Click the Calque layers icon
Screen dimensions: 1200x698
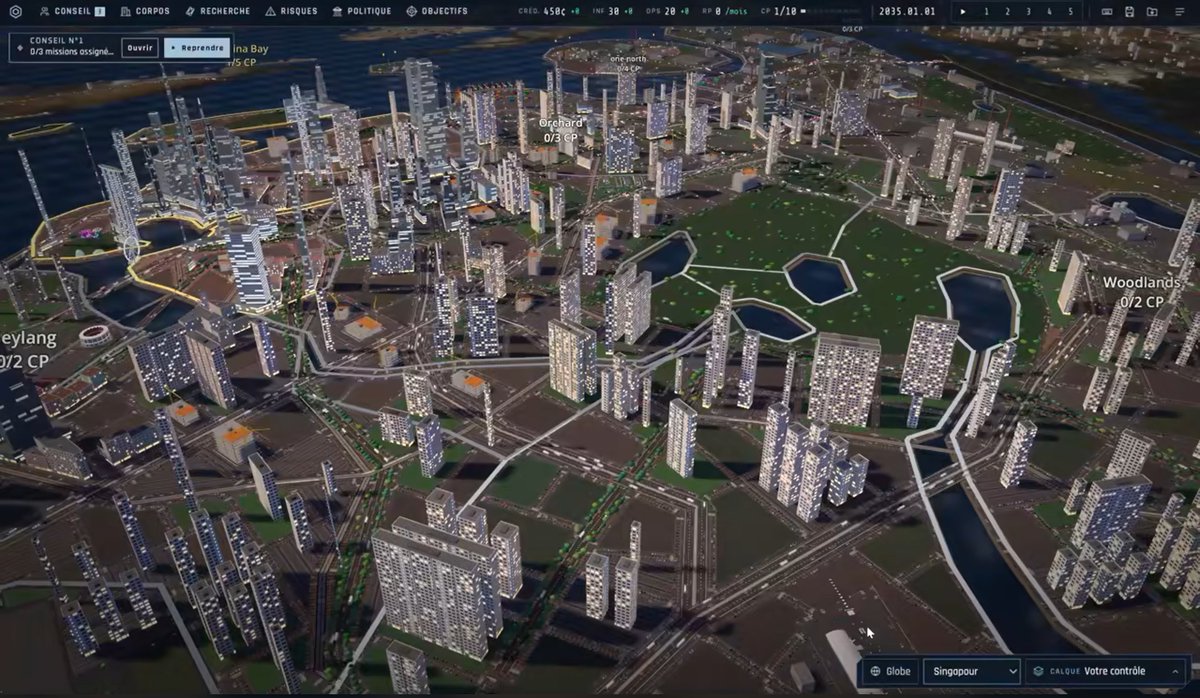(1039, 671)
